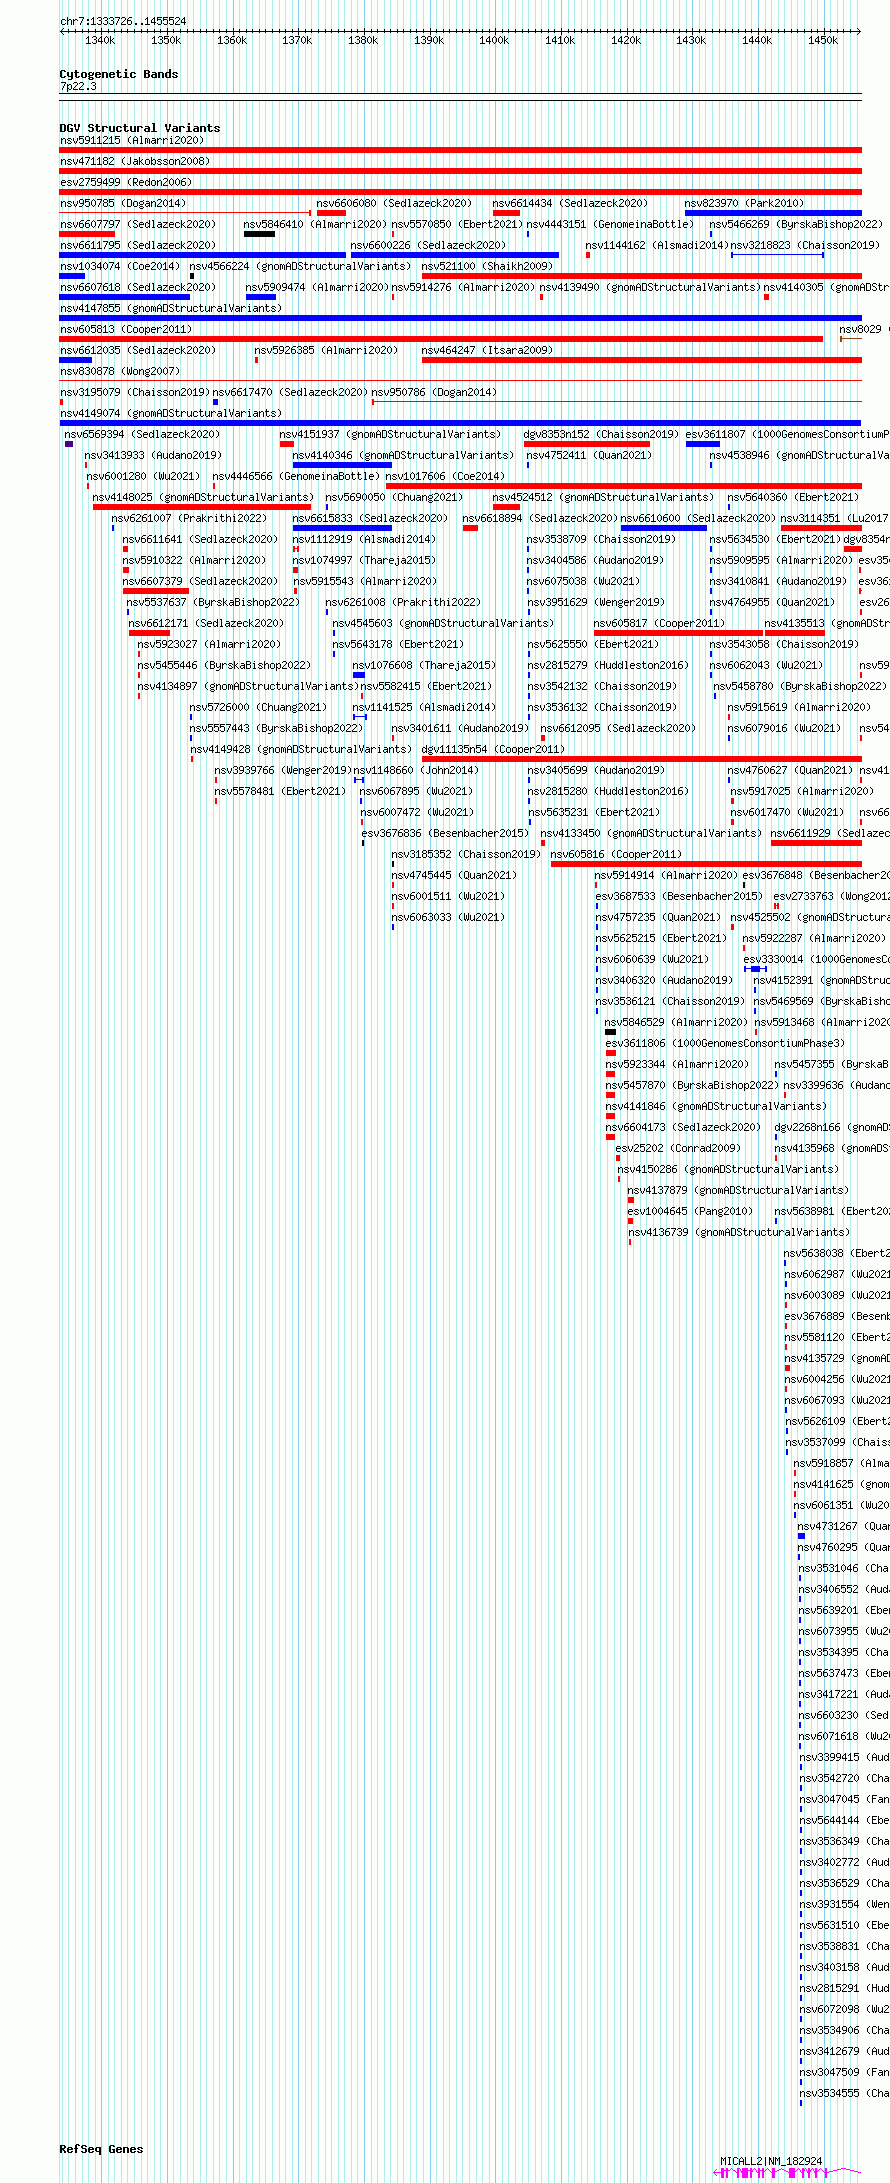Select nsv3218823 (Chaisson2019) variant
Screen dimensions: 890x2183
tap(777, 255)
